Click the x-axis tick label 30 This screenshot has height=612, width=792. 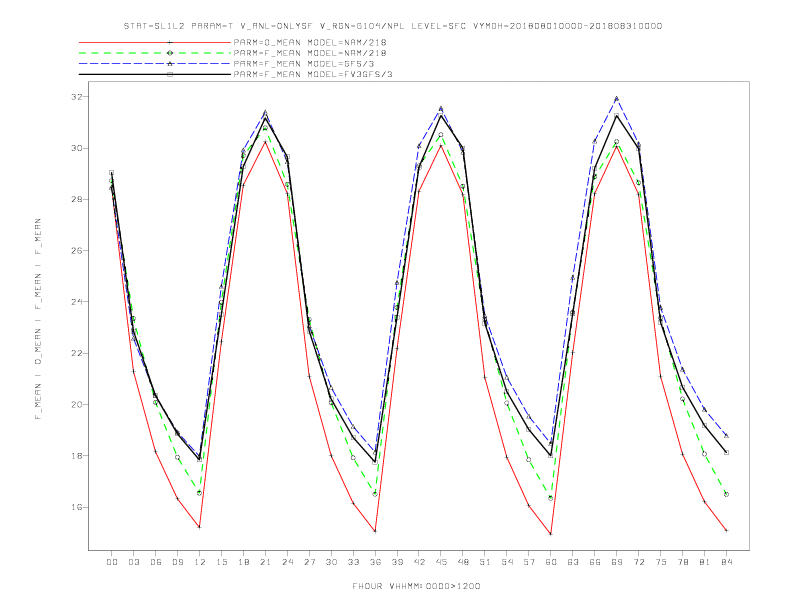point(331,562)
